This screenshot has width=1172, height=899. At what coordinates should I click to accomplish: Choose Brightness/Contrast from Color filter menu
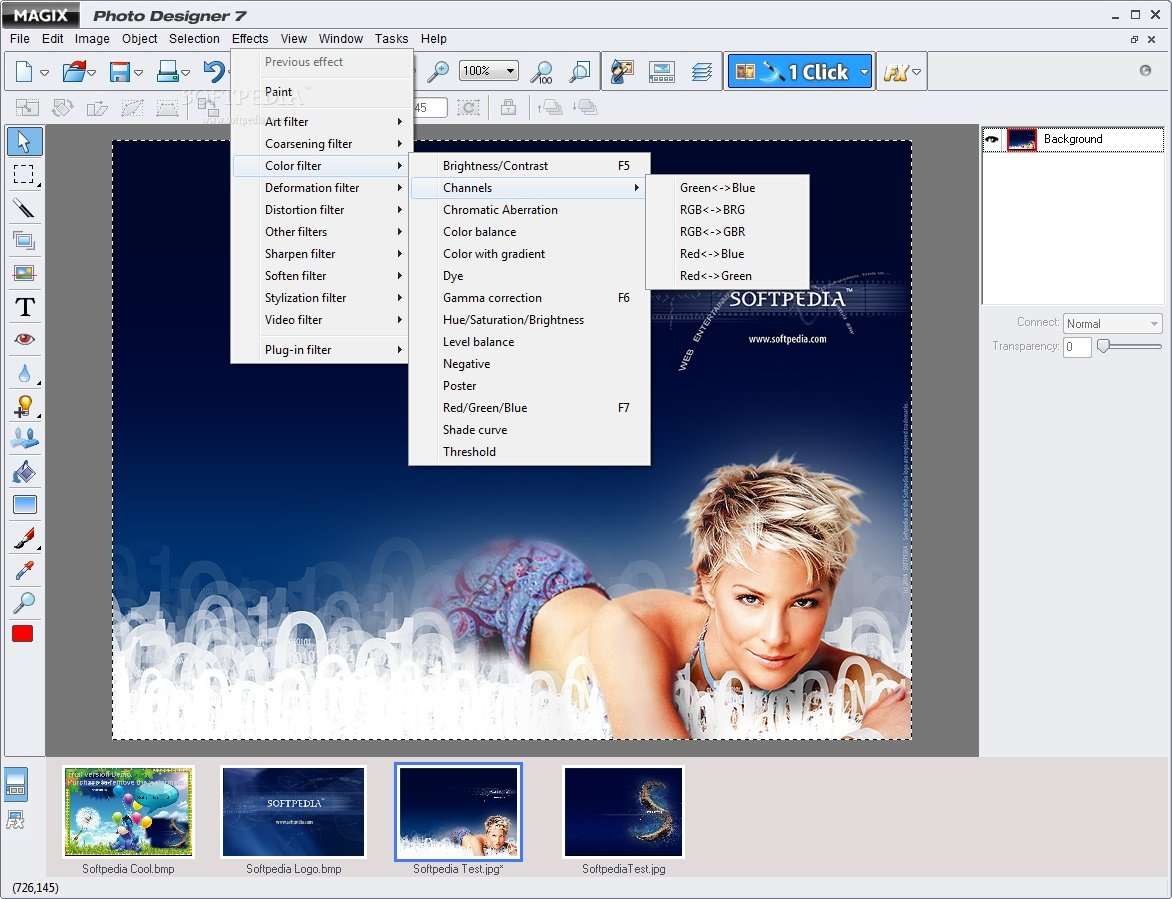pyautogui.click(x=529, y=166)
